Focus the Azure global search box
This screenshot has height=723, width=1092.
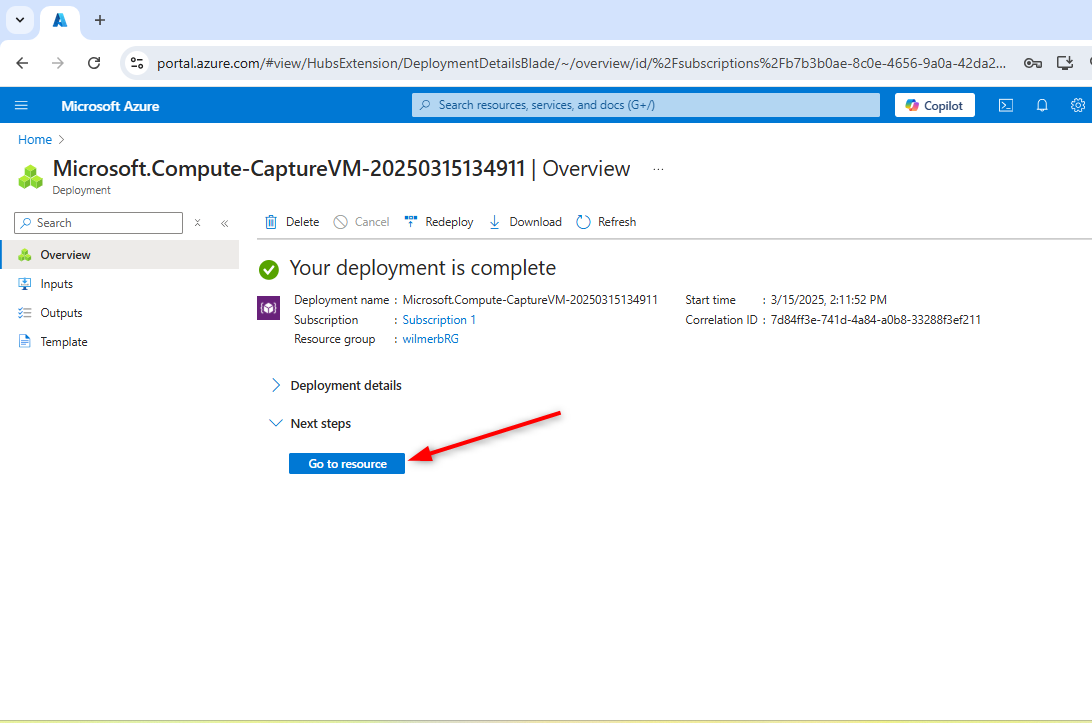coord(646,105)
